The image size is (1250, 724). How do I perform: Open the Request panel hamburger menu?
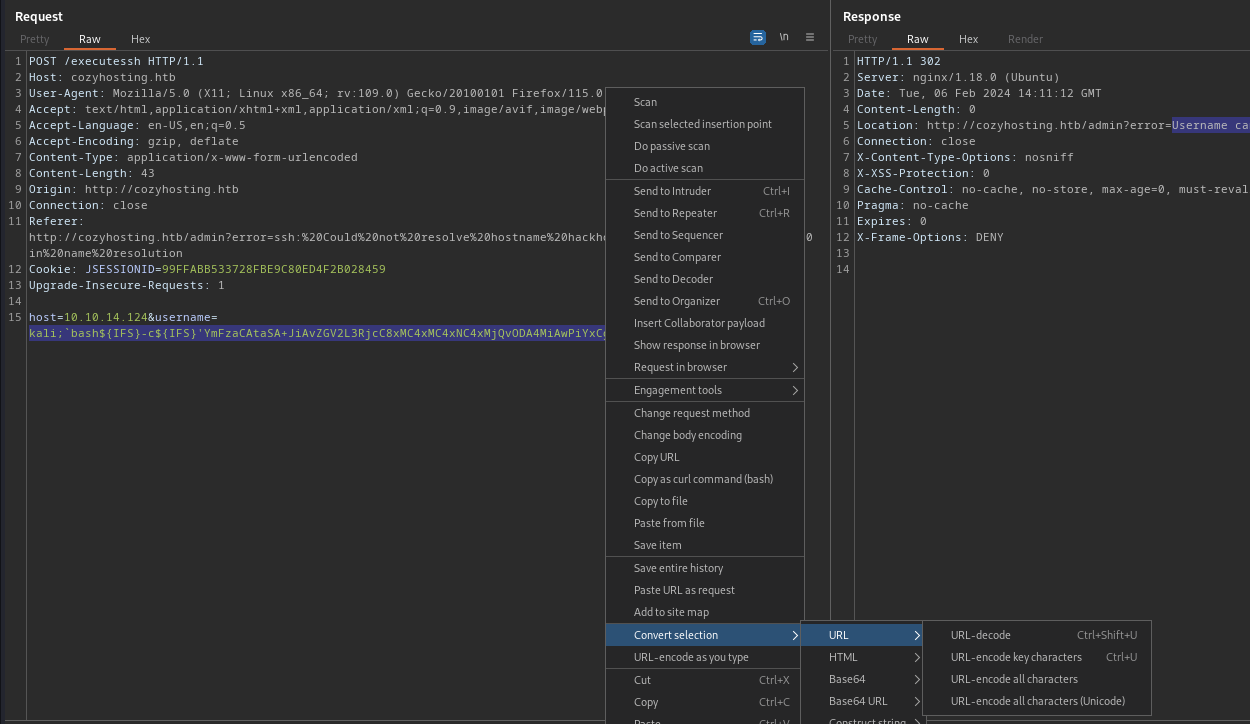[810, 37]
